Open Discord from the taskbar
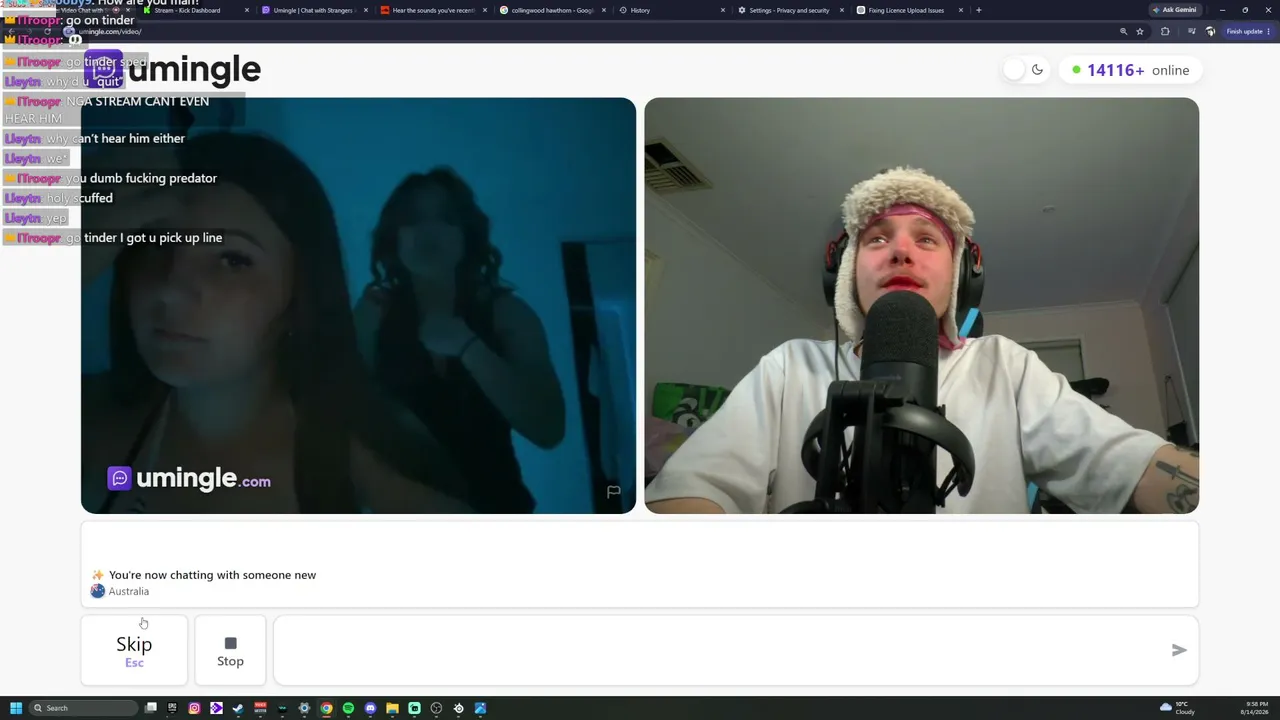 coord(370,708)
